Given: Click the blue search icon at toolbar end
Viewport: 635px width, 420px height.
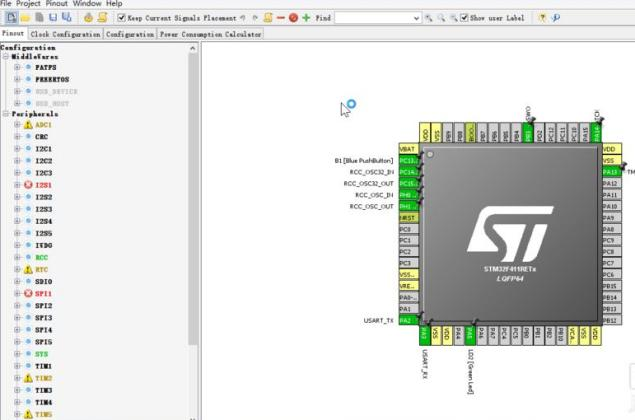Looking at the screenshot, I should (556, 17).
